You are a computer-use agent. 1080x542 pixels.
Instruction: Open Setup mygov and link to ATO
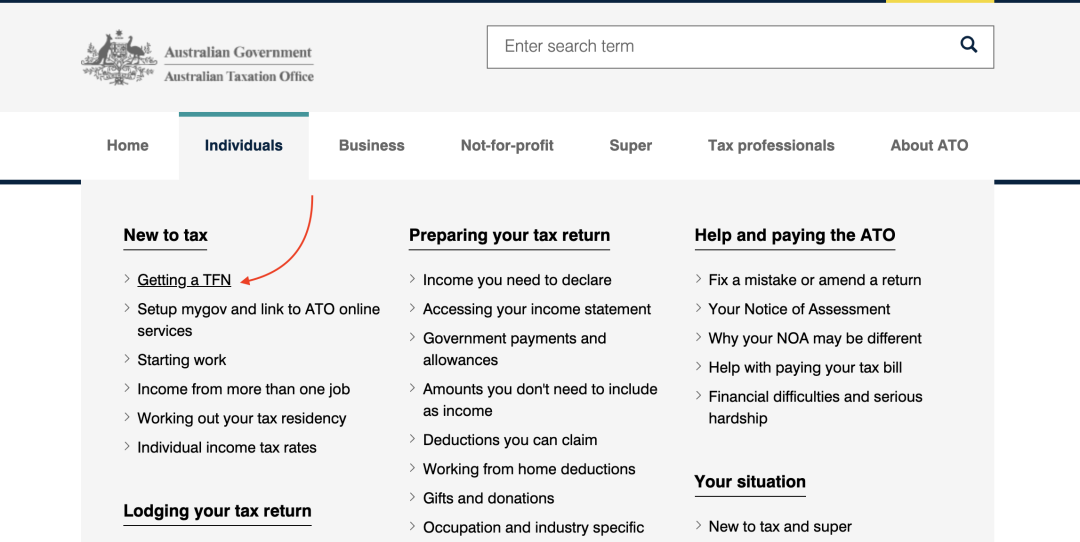pyautogui.click(x=258, y=320)
